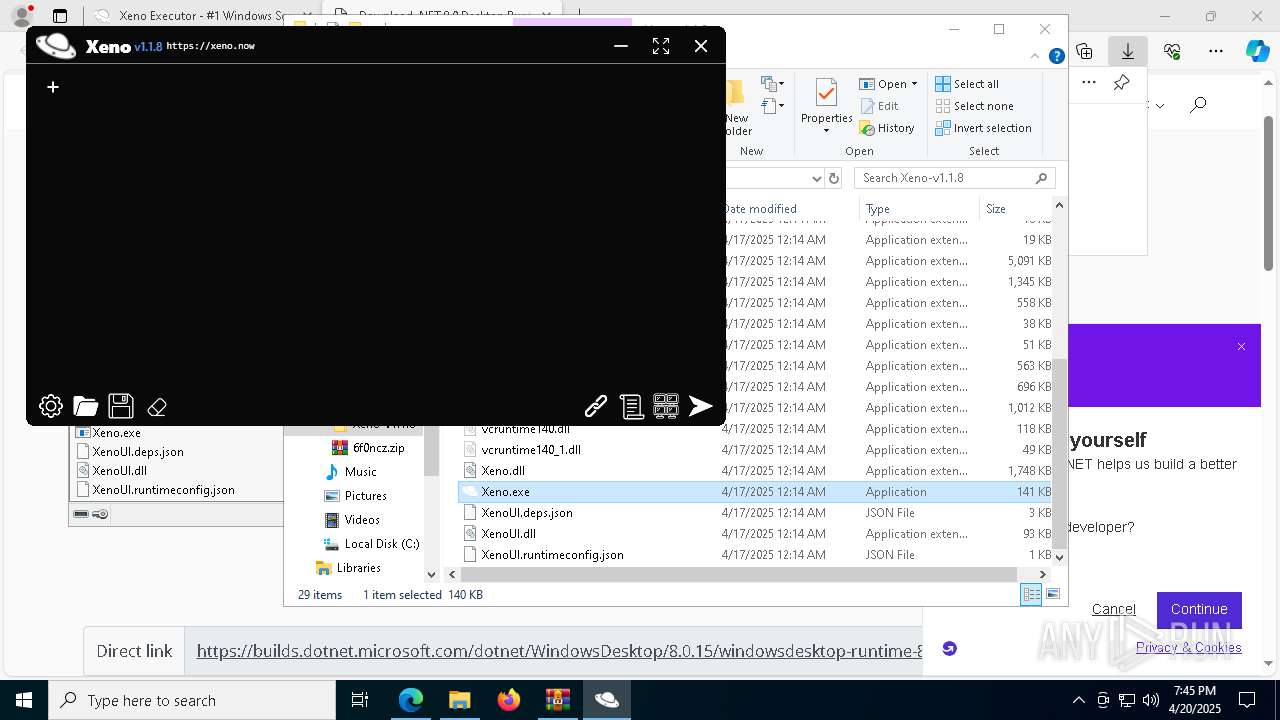Open the Xeno script list icon

(x=631, y=406)
